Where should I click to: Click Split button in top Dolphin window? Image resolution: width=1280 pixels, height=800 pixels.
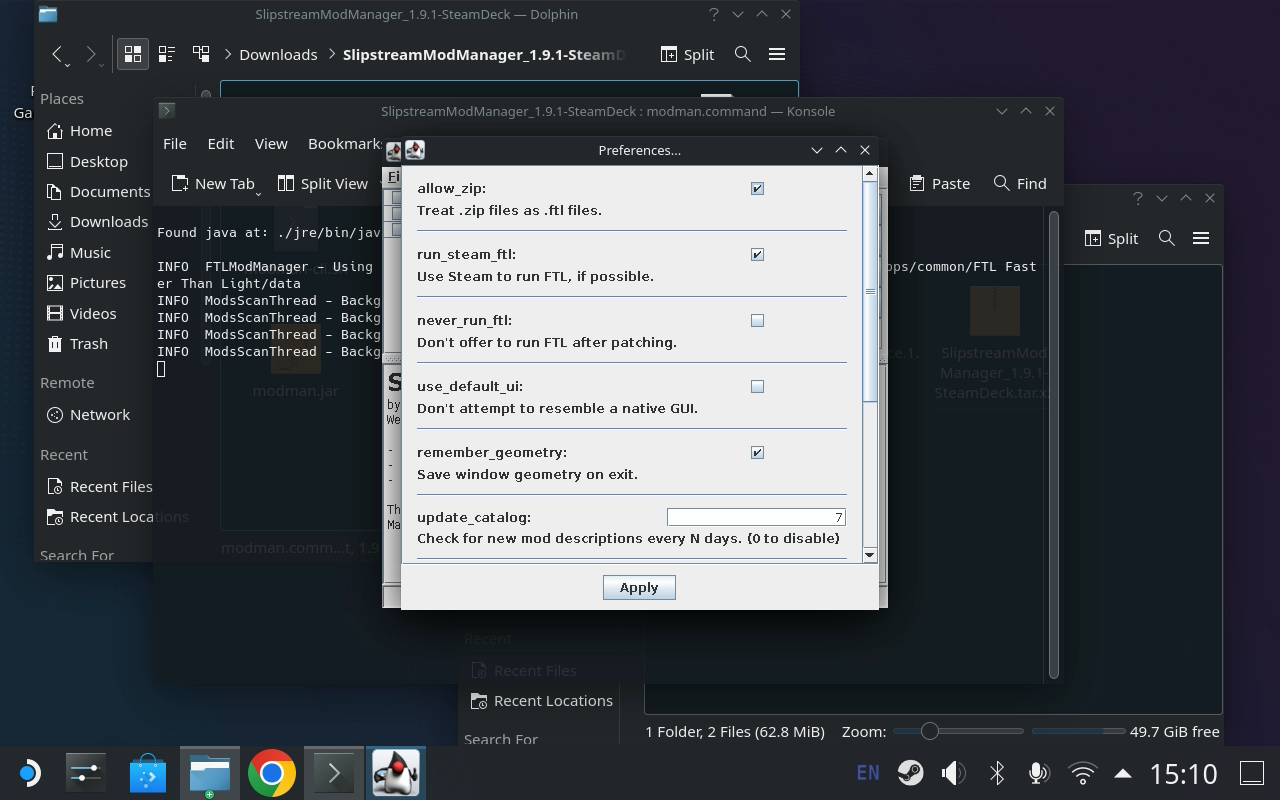687,54
